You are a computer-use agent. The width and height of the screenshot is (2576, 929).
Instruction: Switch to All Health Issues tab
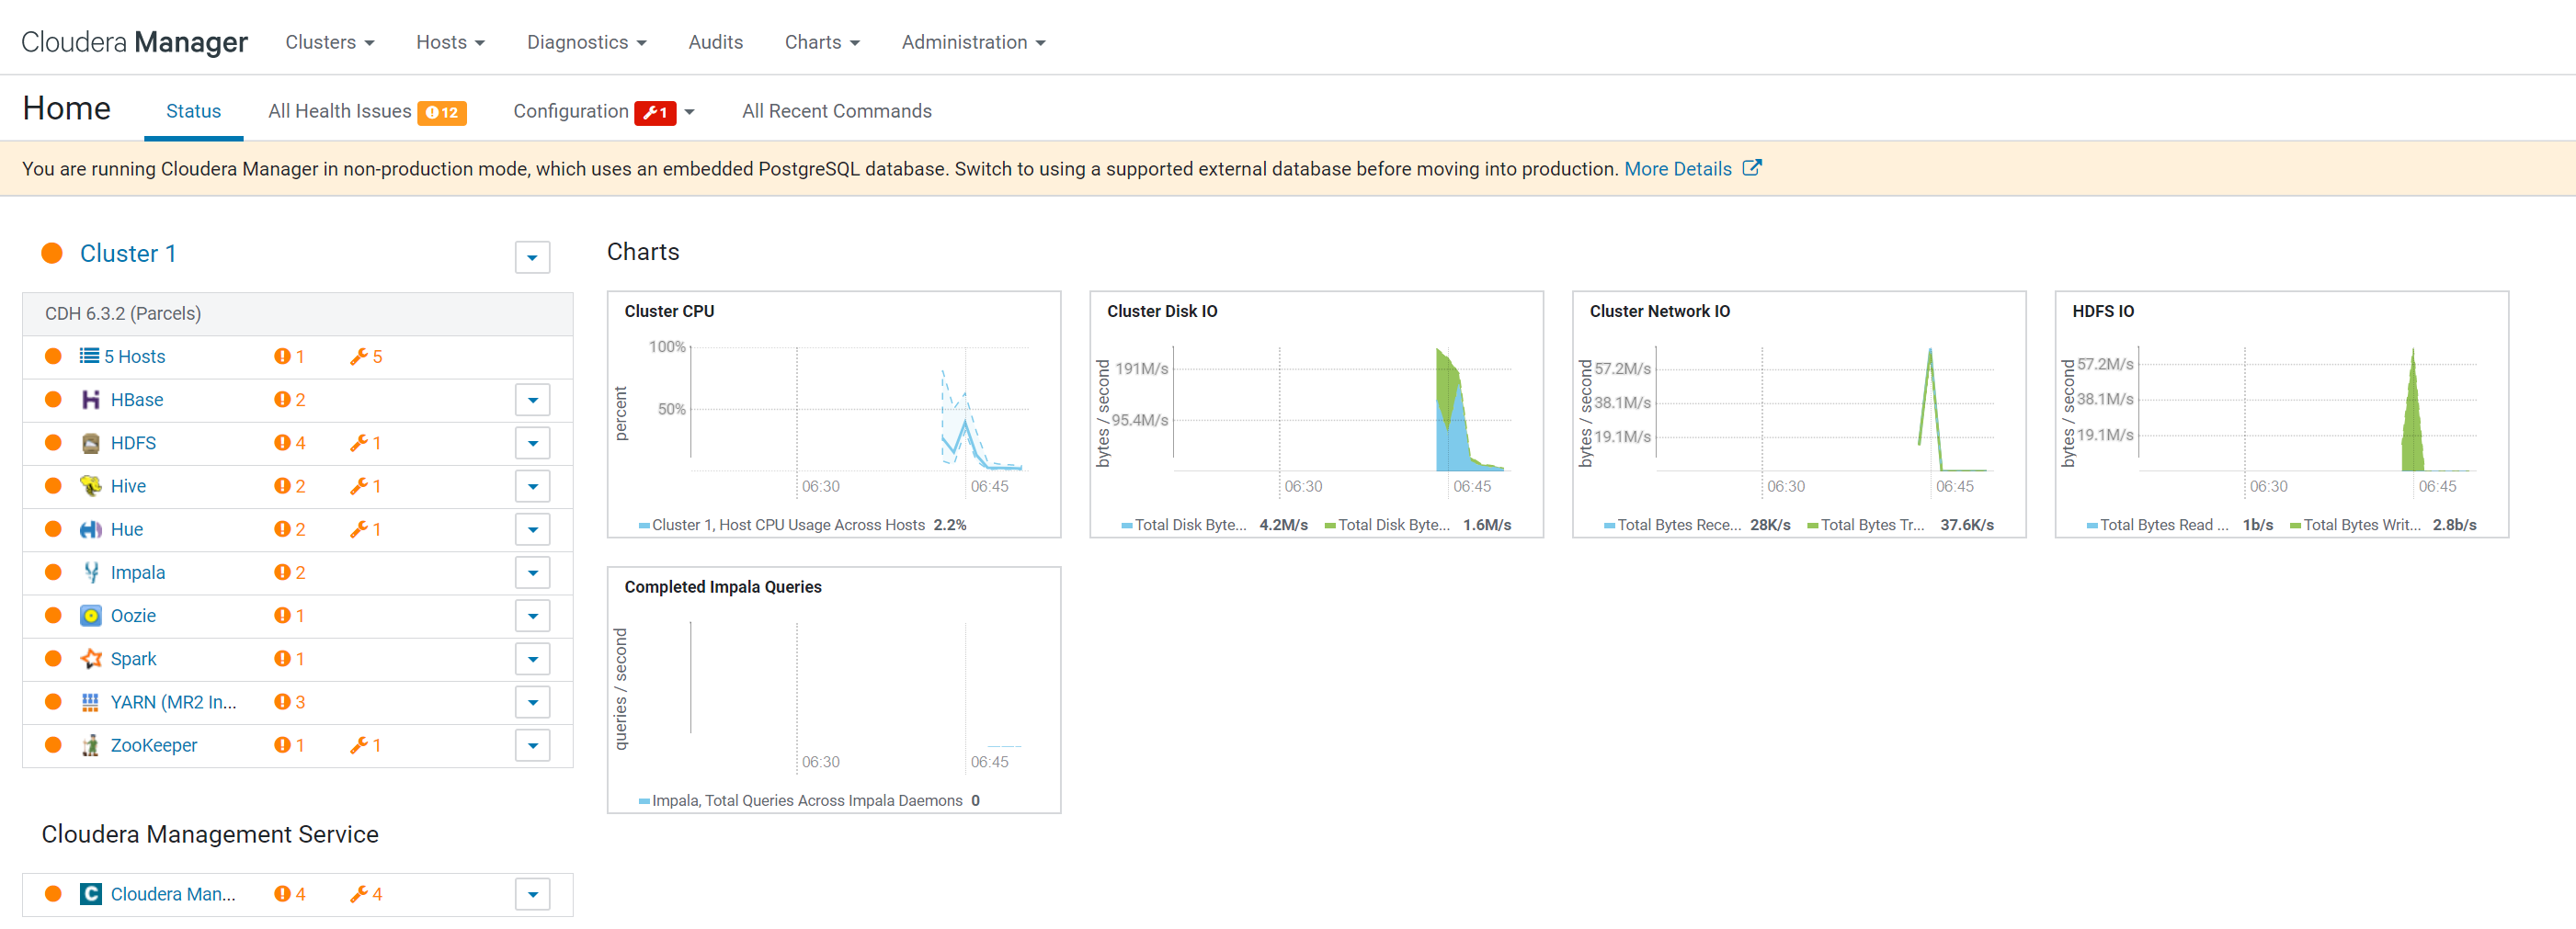pyautogui.click(x=367, y=111)
